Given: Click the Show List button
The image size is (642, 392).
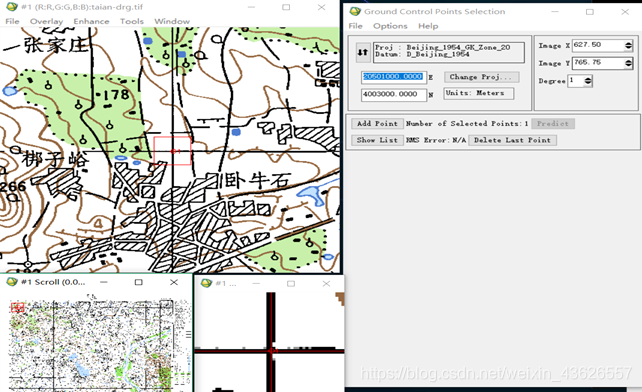Looking at the screenshot, I should (x=377, y=140).
